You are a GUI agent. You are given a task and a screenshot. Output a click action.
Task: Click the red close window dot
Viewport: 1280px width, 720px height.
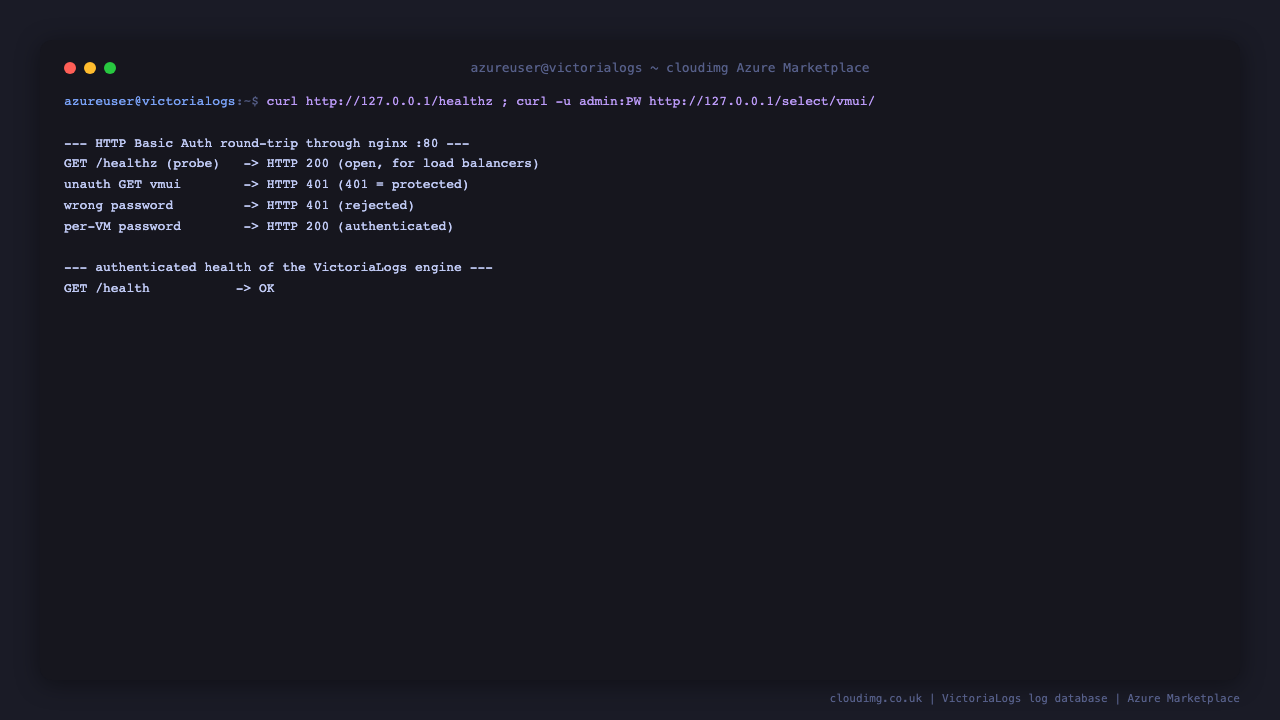pos(70,68)
